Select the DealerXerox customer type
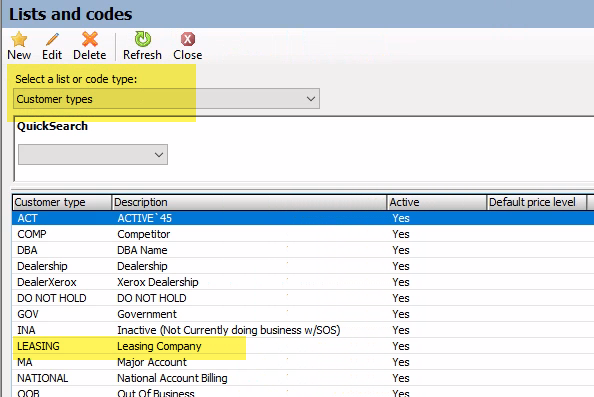Viewport: 594px width, 397px height. [47, 282]
